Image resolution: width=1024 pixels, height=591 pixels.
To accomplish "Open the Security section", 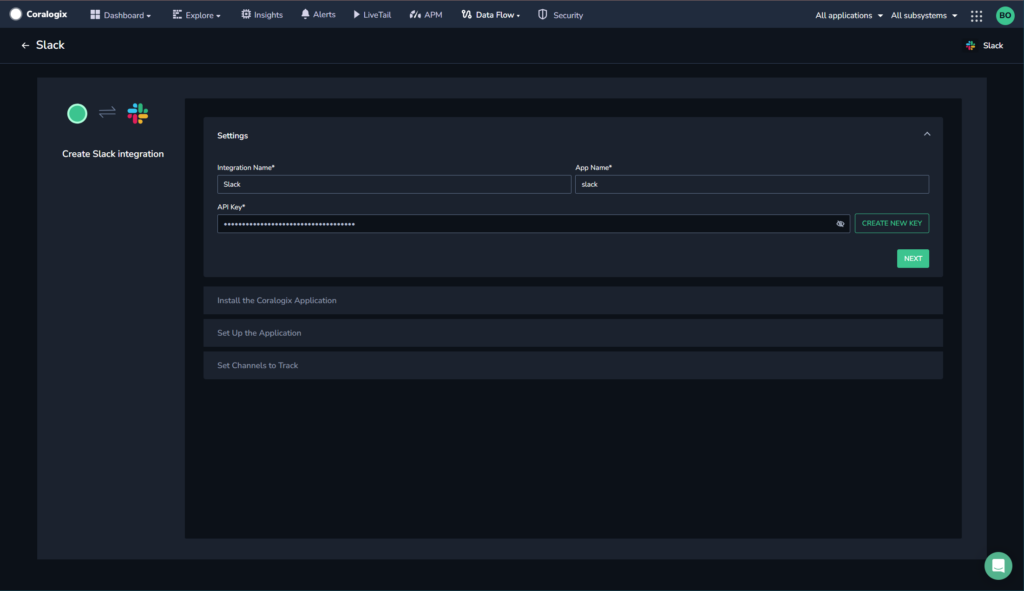I will tap(560, 15).
